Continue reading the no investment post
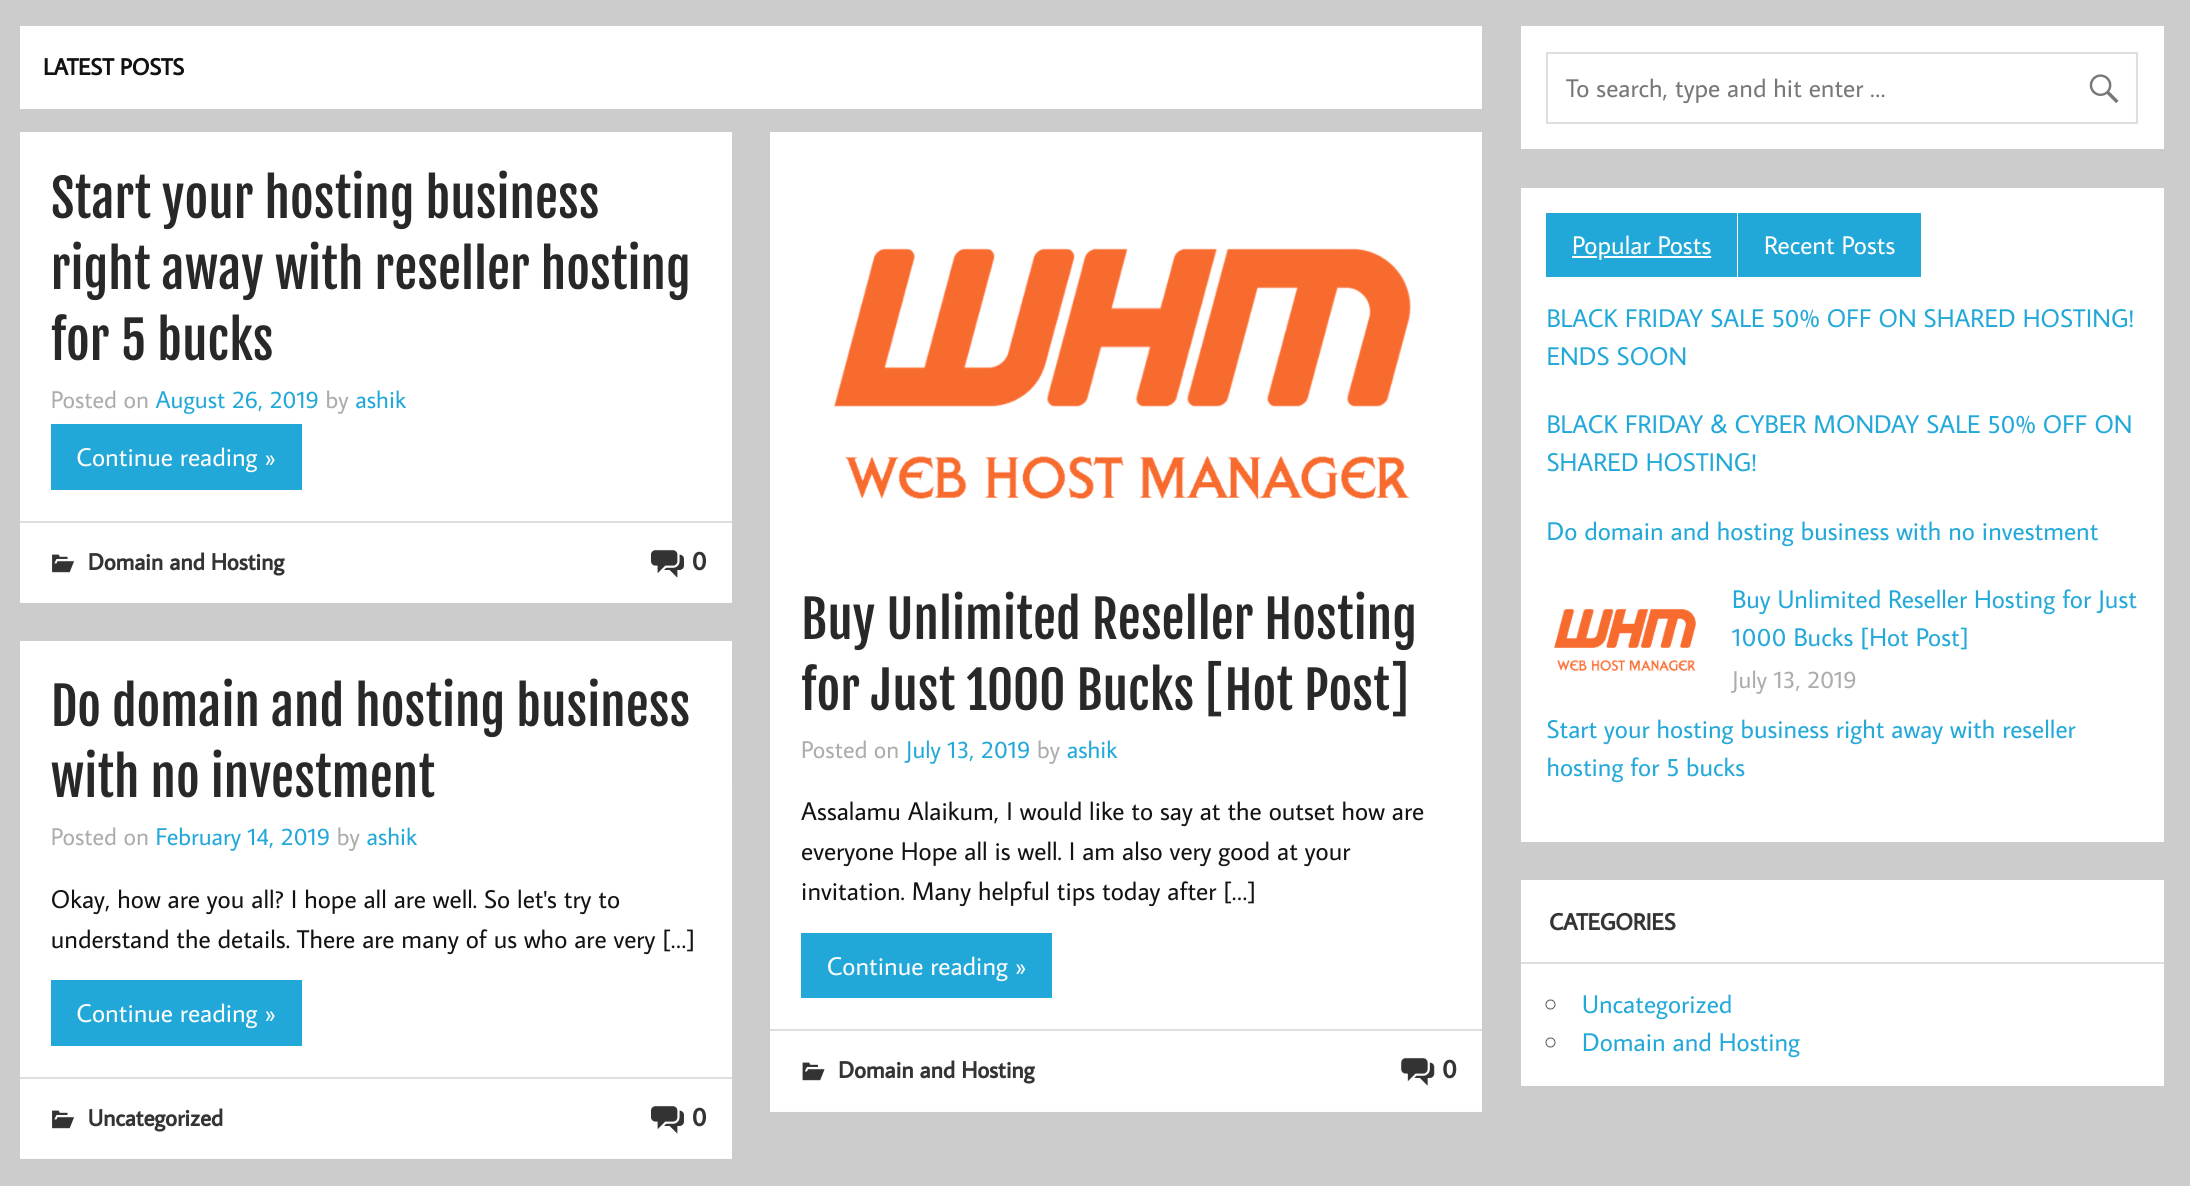This screenshot has height=1186, width=2190. point(176,1013)
